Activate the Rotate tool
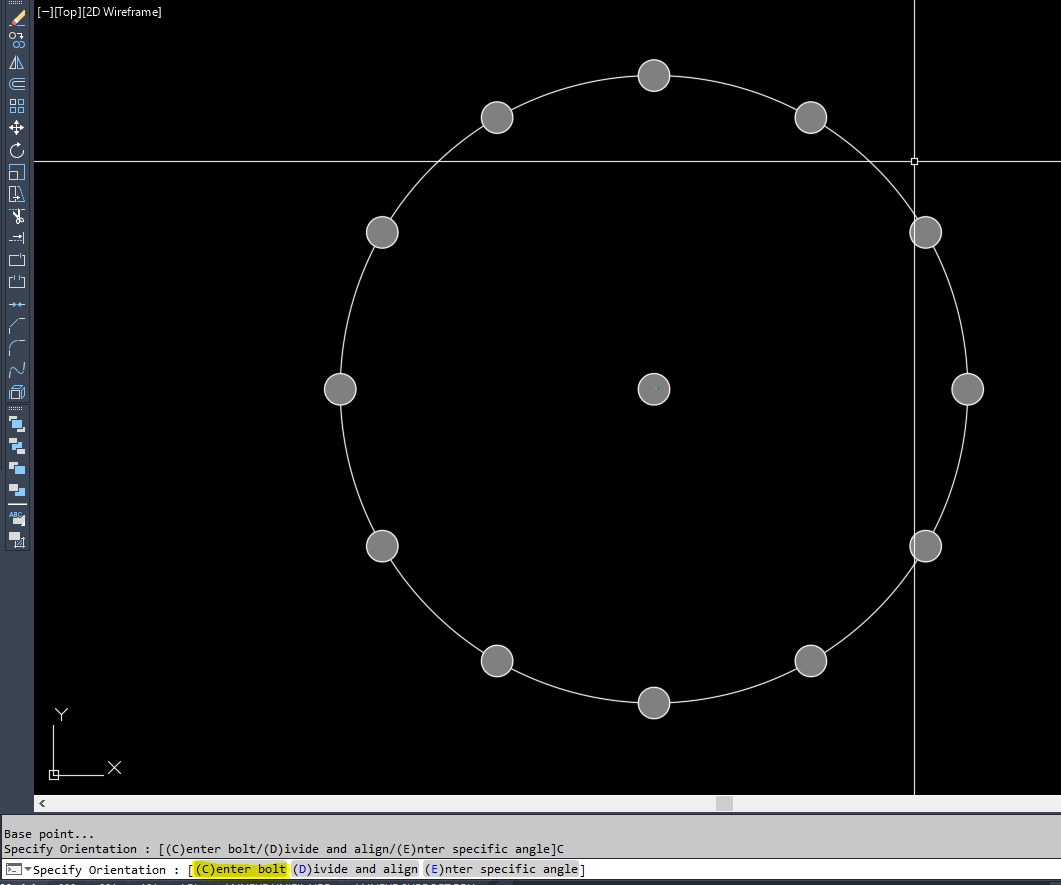The width and height of the screenshot is (1061, 885). (17, 150)
